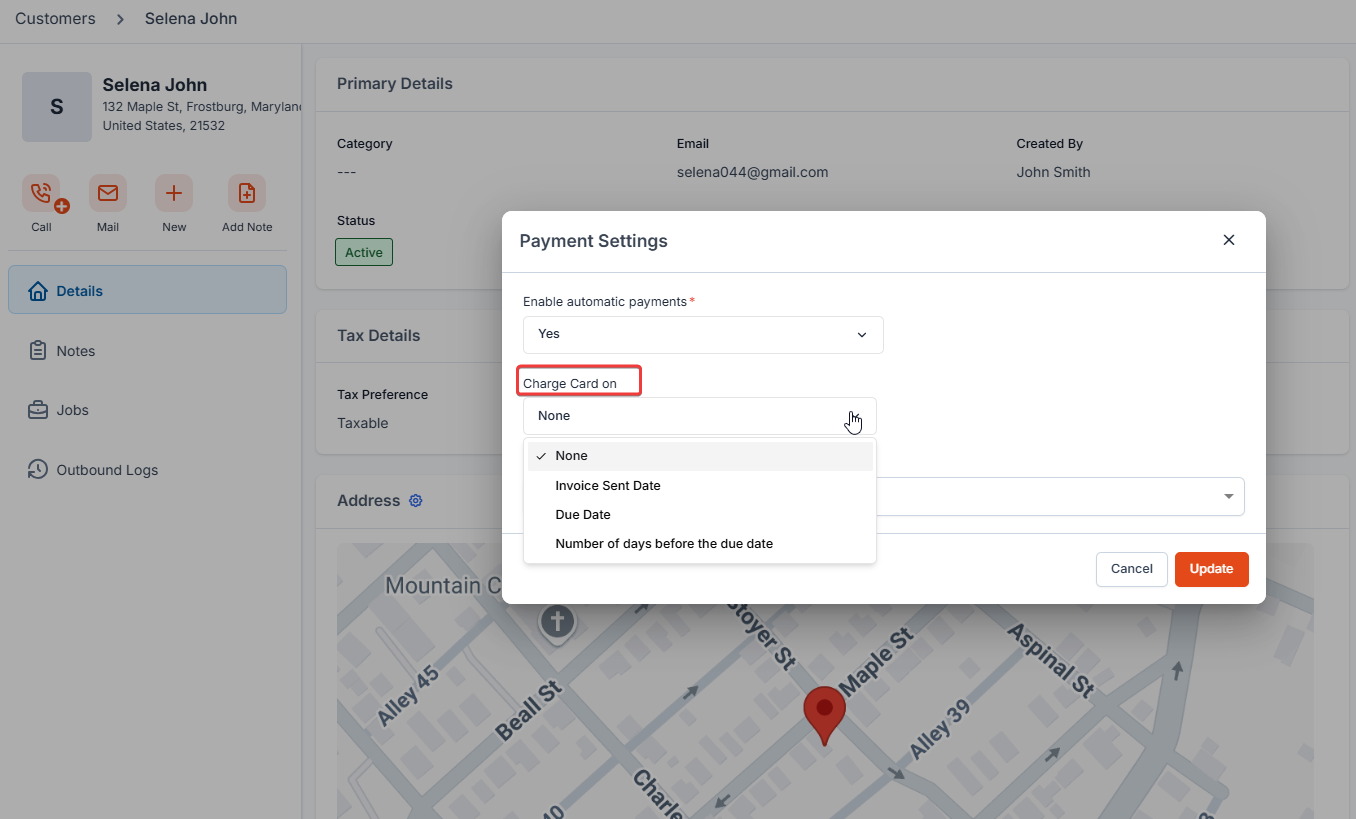Click the S avatar thumbnail
Image resolution: width=1356 pixels, height=819 pixels.
click(x=57, y=107)
